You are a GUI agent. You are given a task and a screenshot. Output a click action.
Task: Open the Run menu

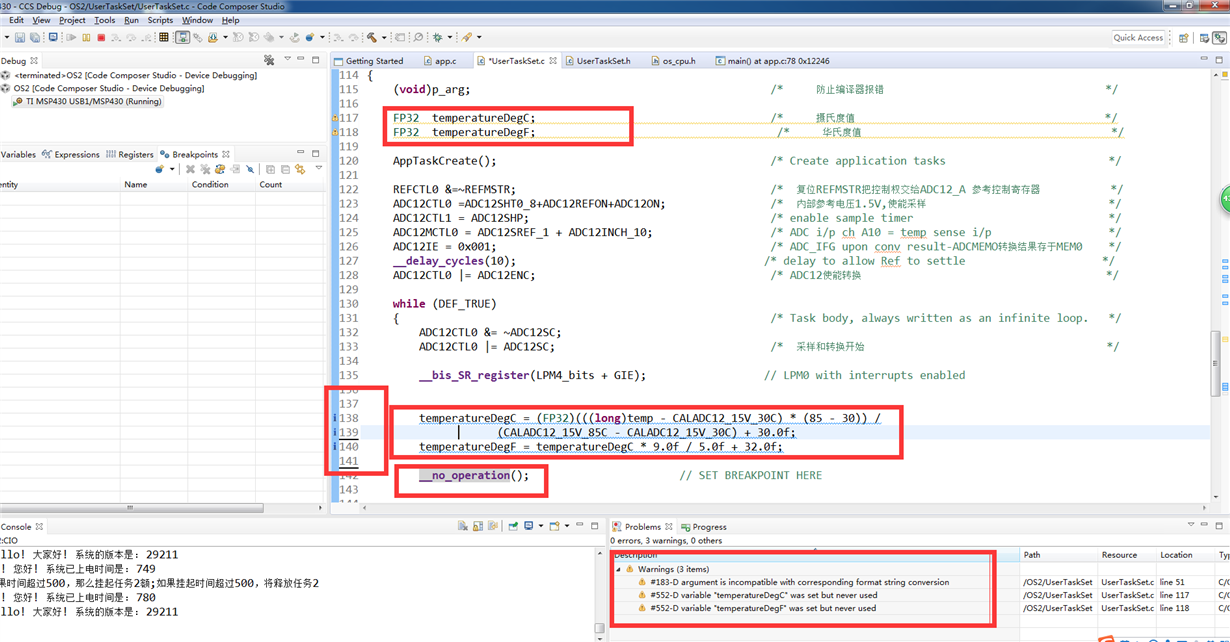(131, 20)
